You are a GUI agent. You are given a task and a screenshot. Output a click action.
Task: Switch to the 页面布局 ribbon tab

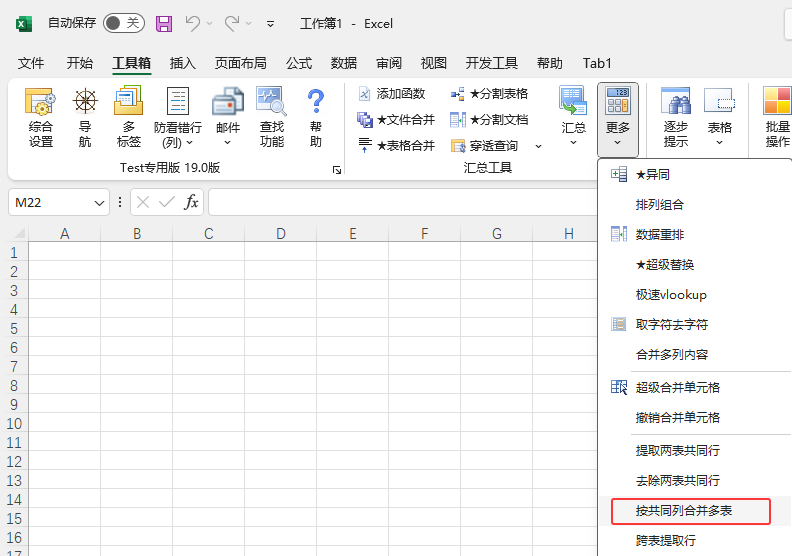(x=240, y=63)
